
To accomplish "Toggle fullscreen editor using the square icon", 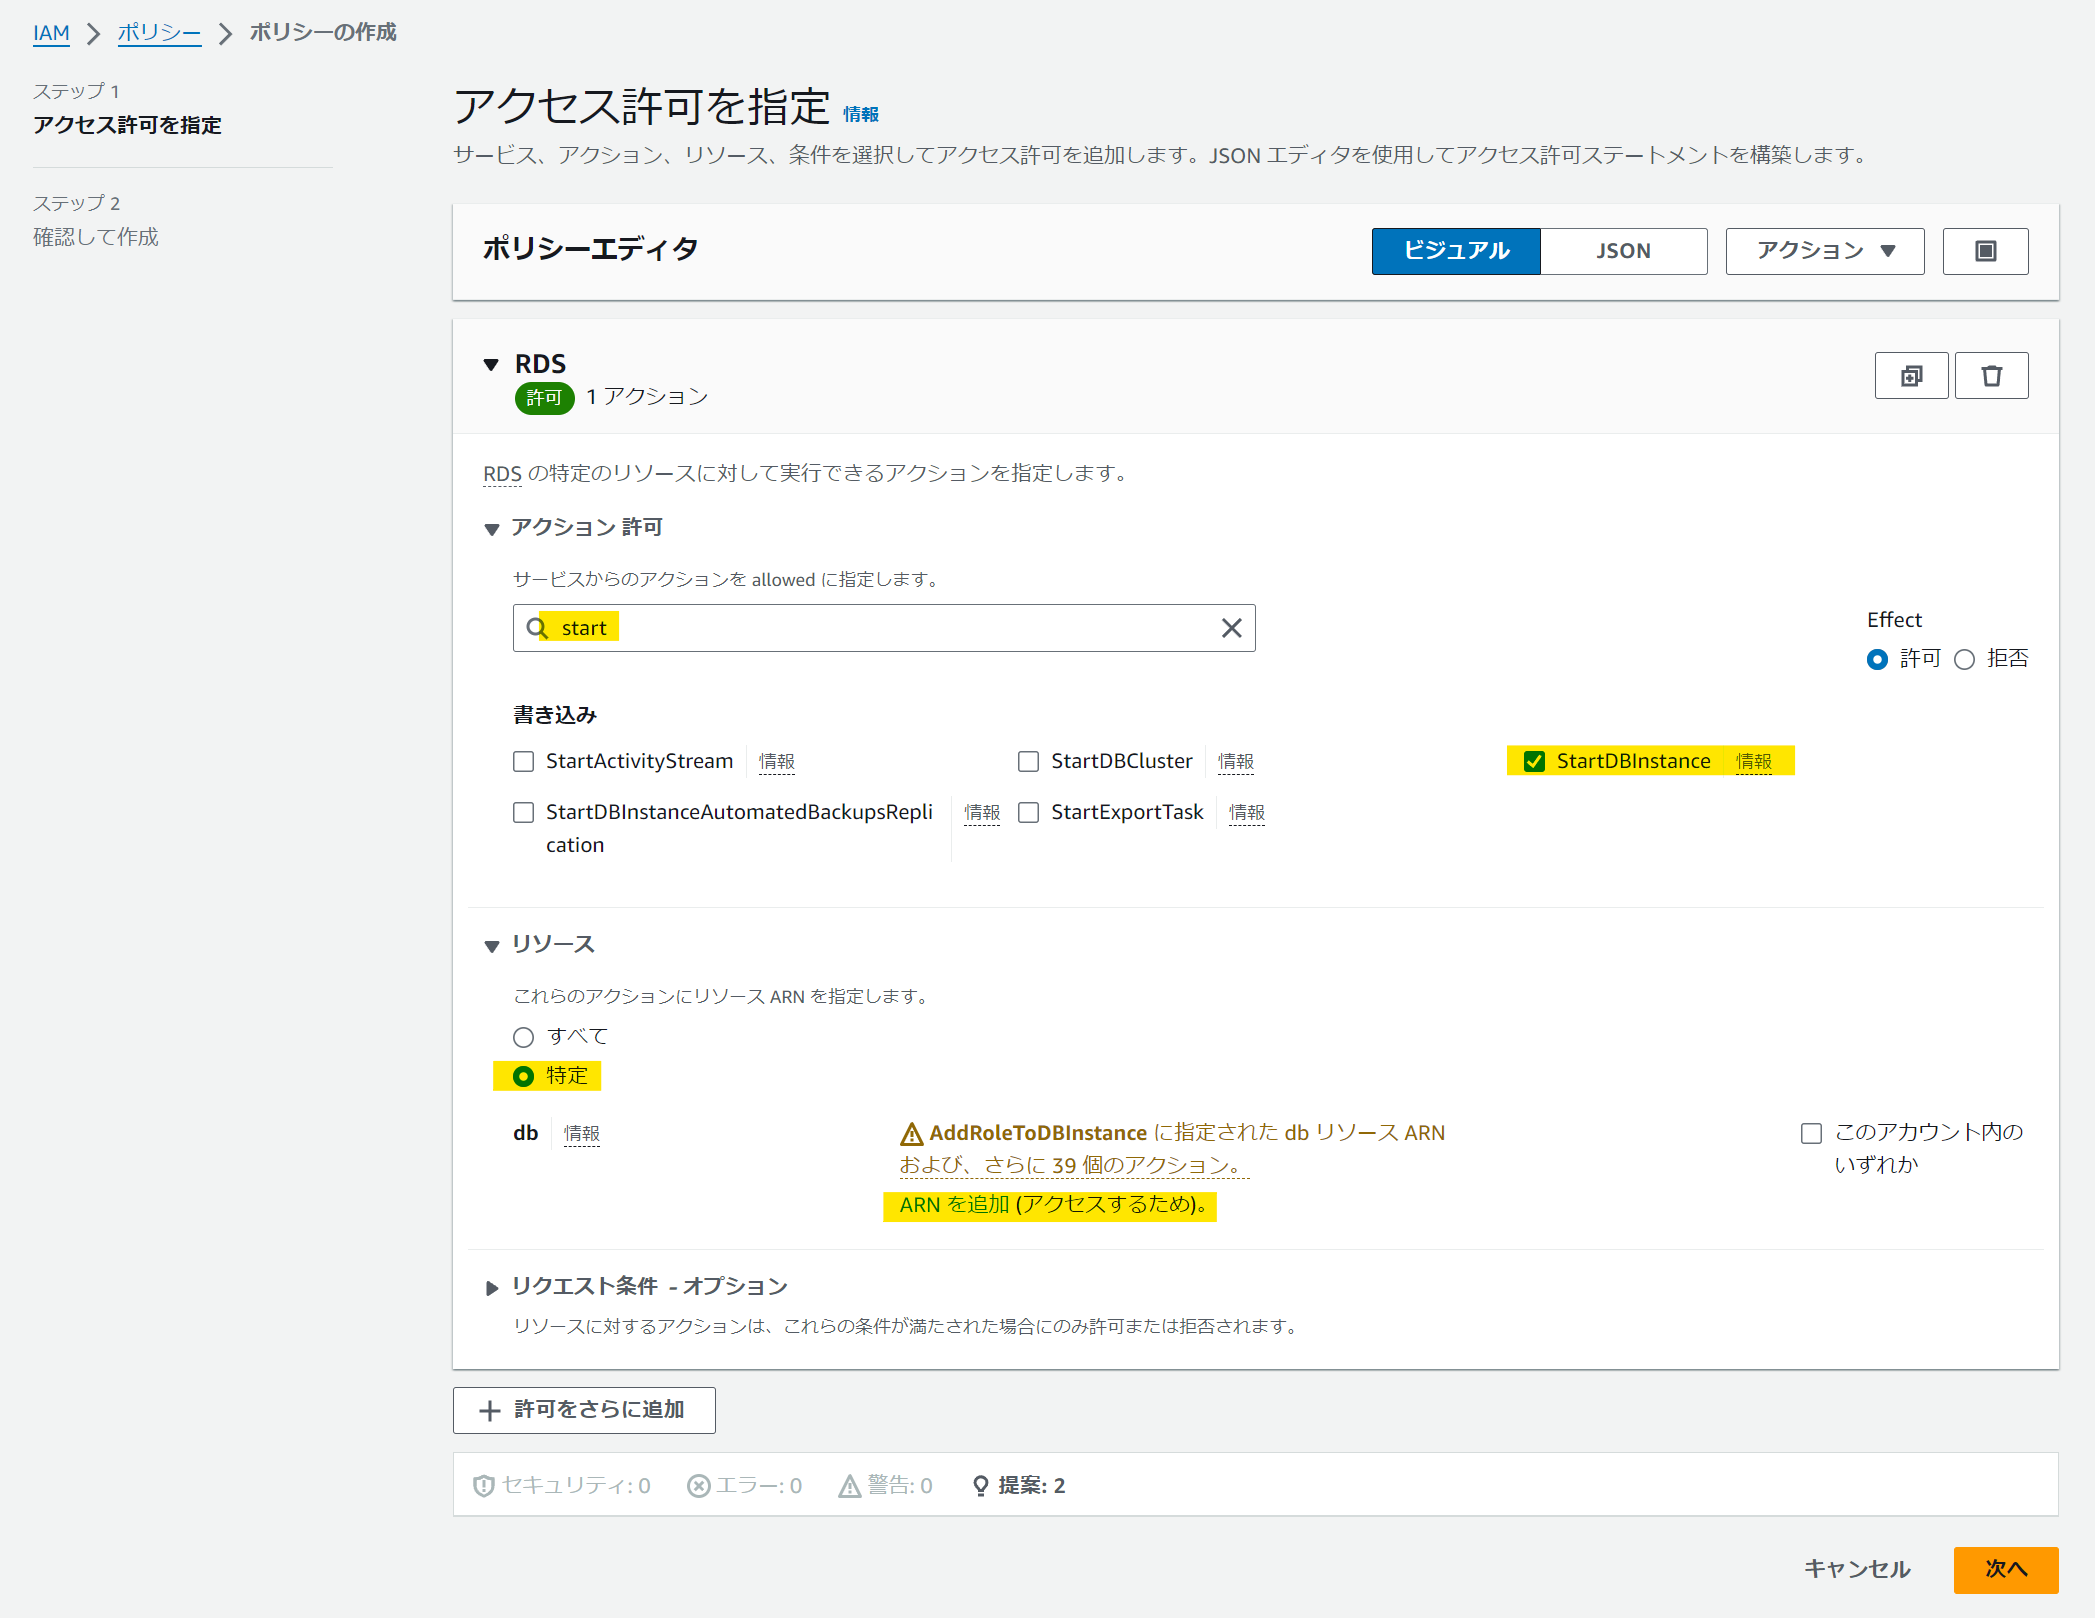I will click(x=1985, y=251).
